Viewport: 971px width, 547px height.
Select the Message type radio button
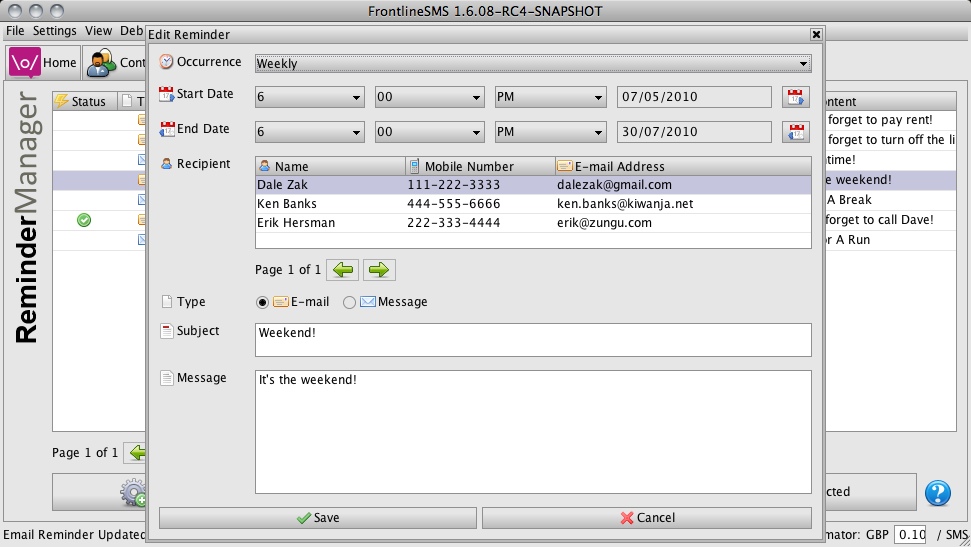pos(349,302)
